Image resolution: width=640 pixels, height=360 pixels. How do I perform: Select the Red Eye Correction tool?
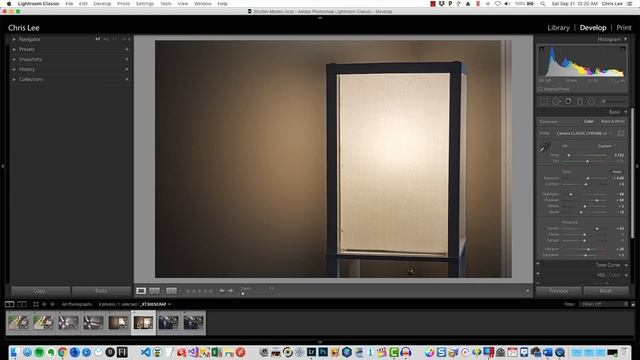[568, 101]
